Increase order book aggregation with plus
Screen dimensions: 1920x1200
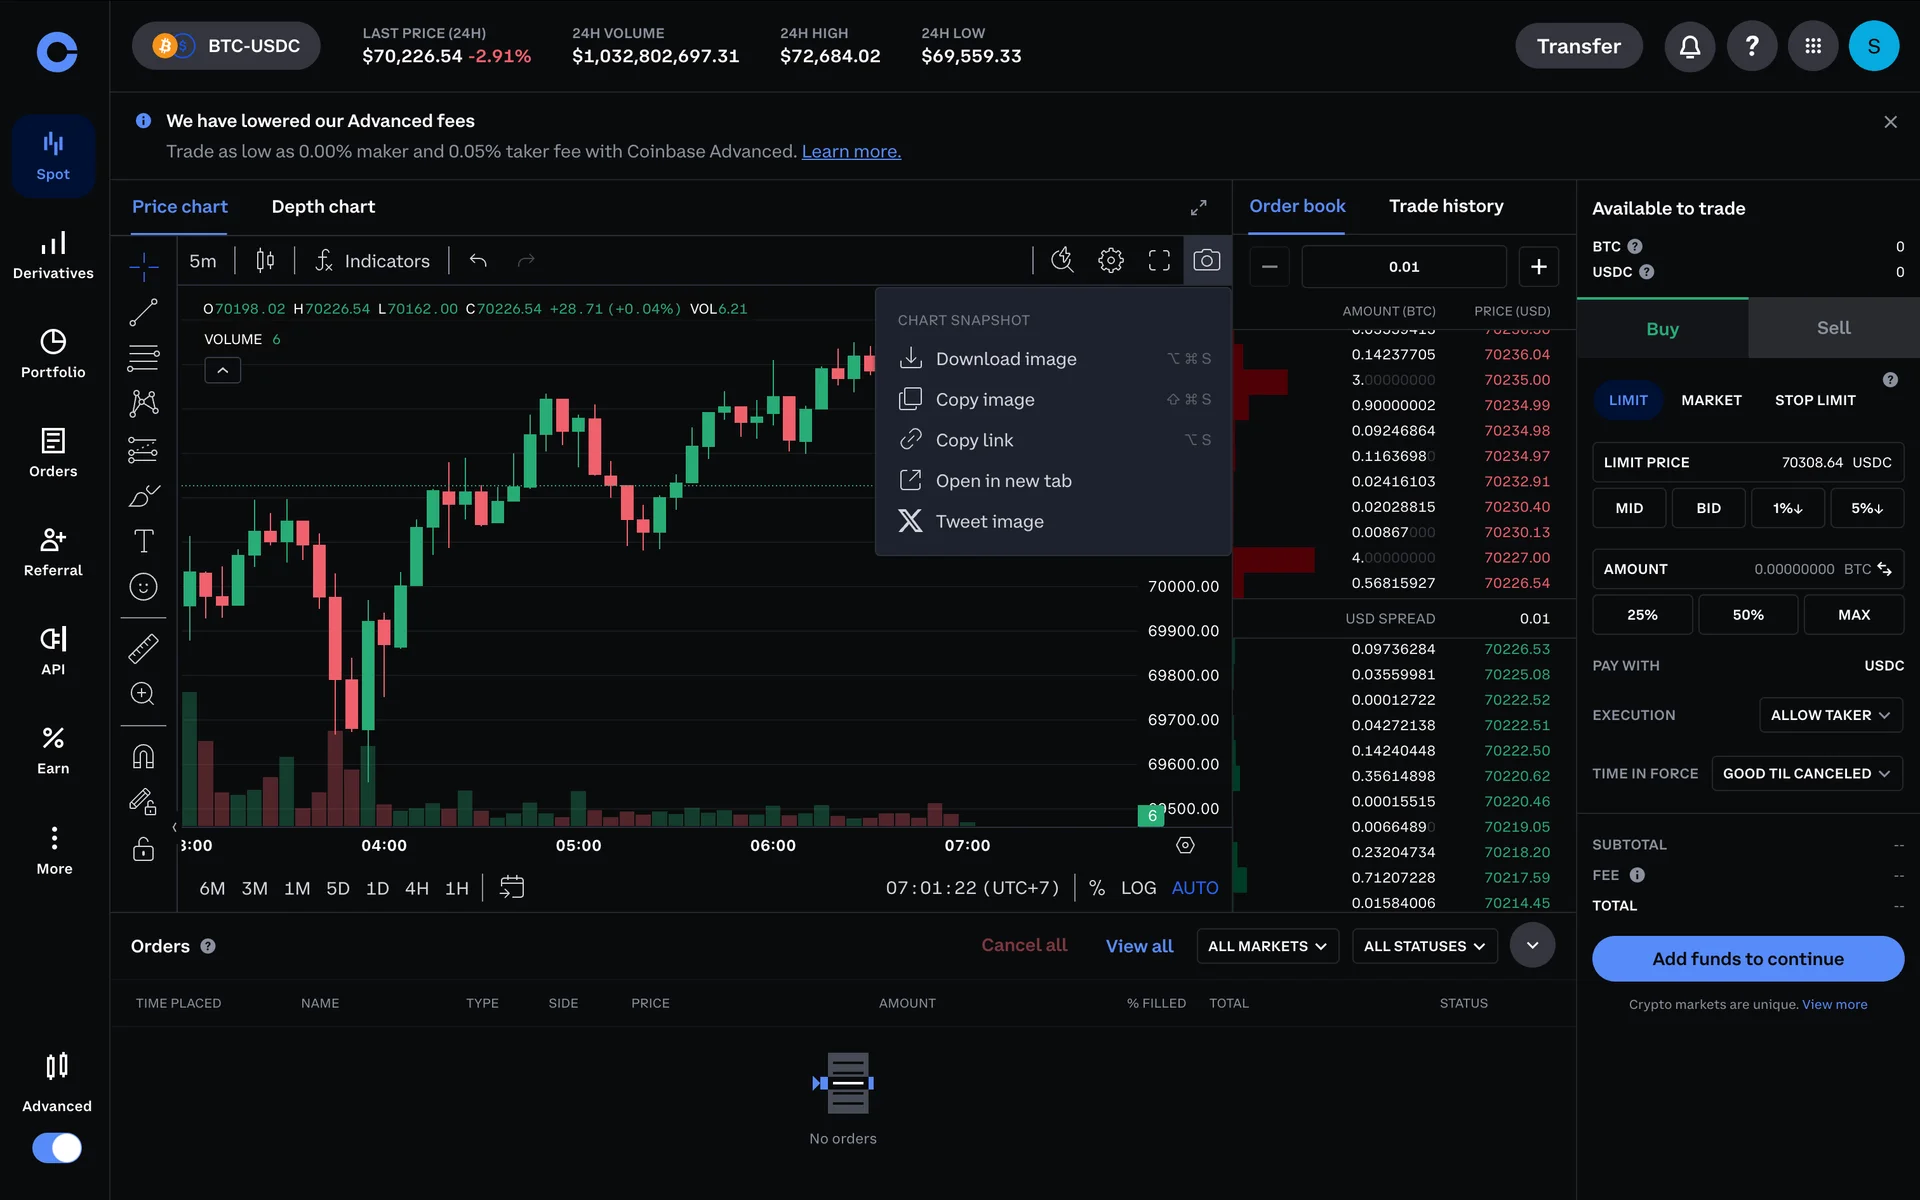click(1538, 267)
